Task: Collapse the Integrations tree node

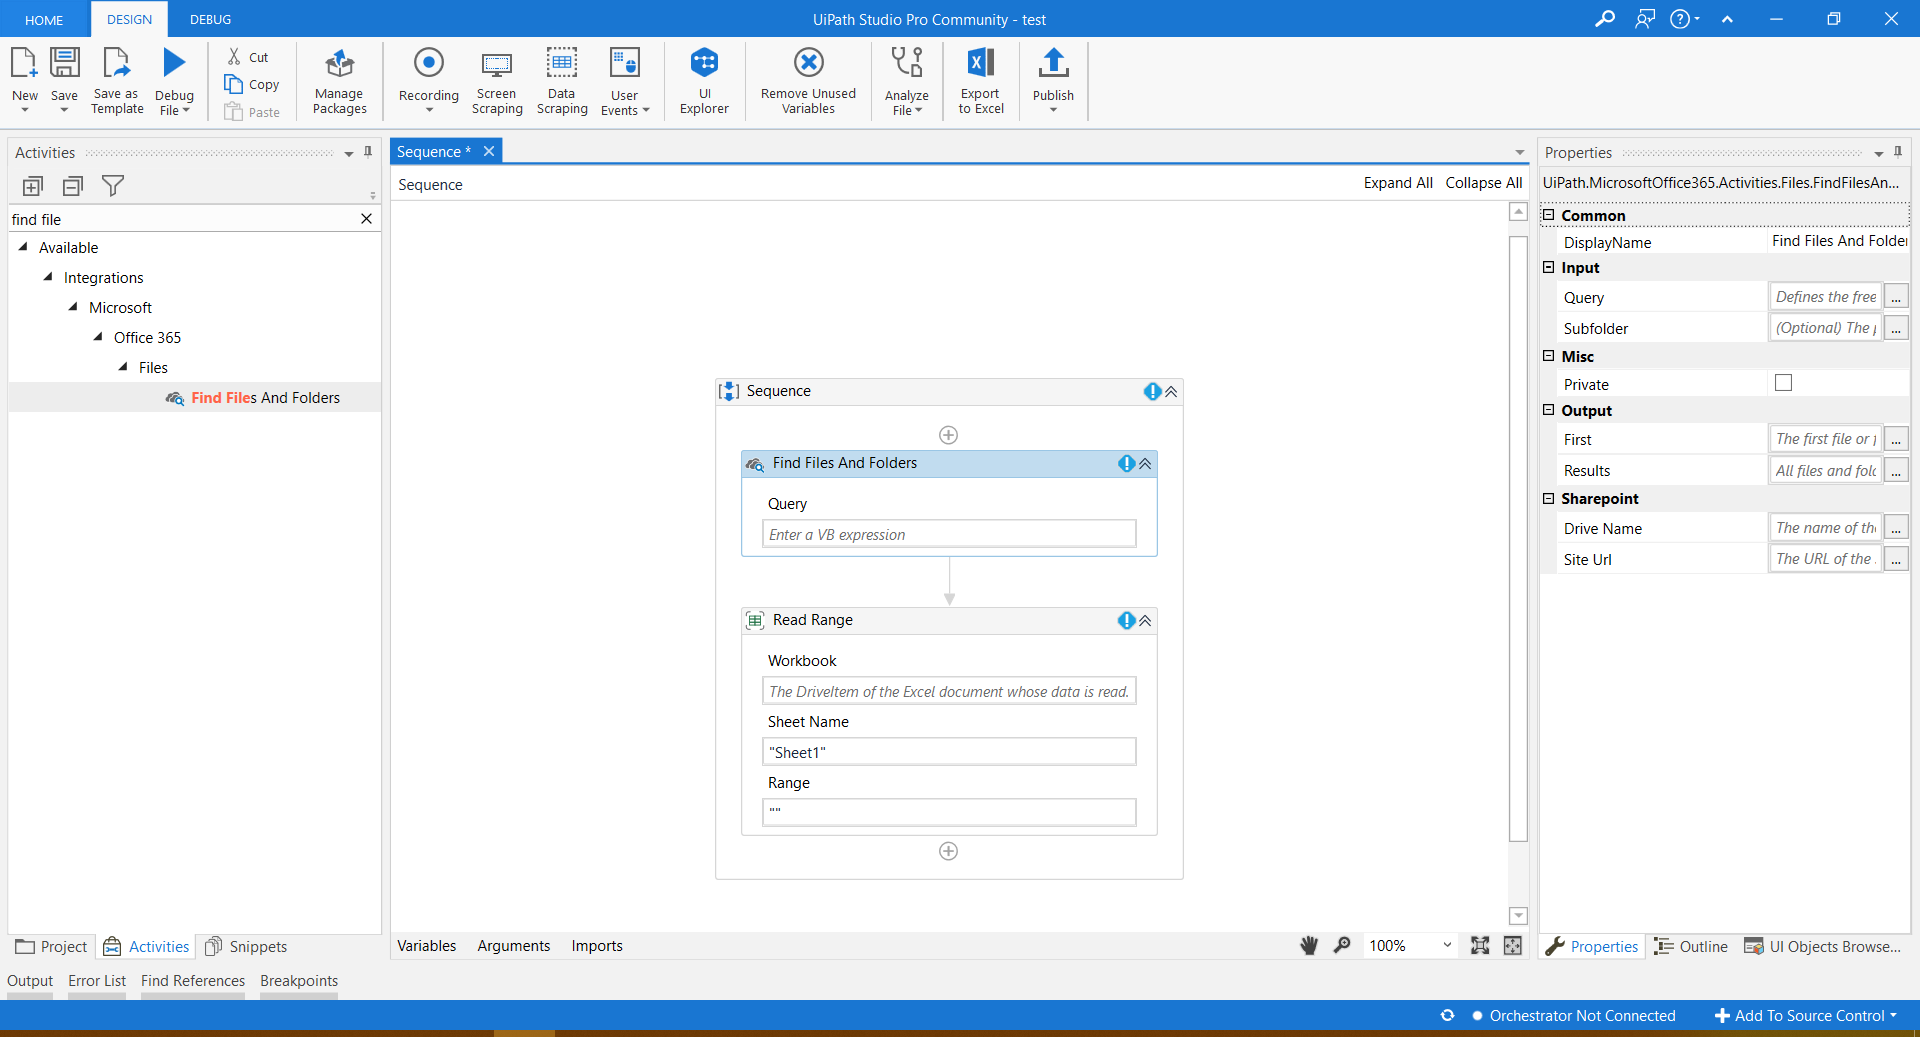Action: 48,277
